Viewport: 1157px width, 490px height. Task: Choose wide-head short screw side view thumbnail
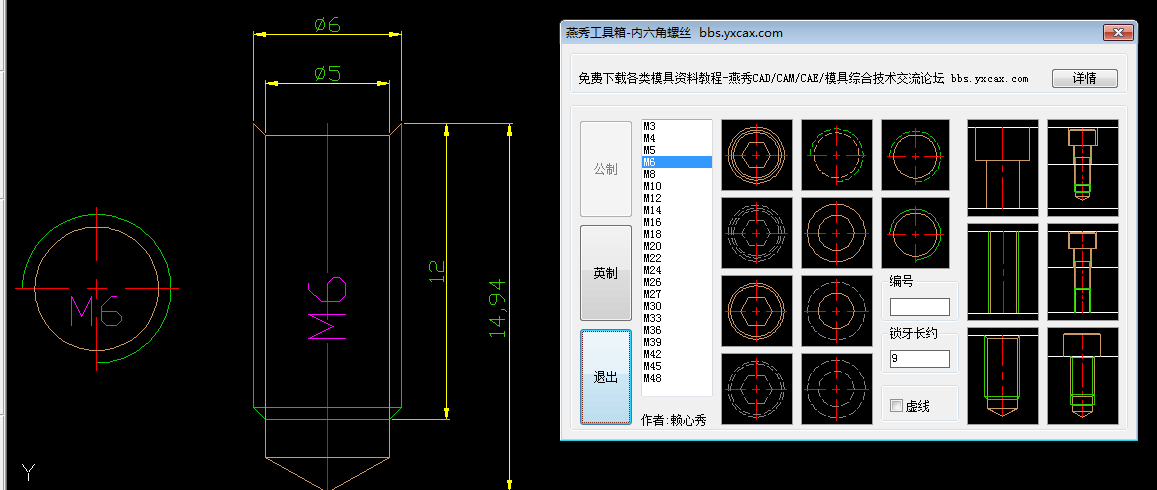1082,376
